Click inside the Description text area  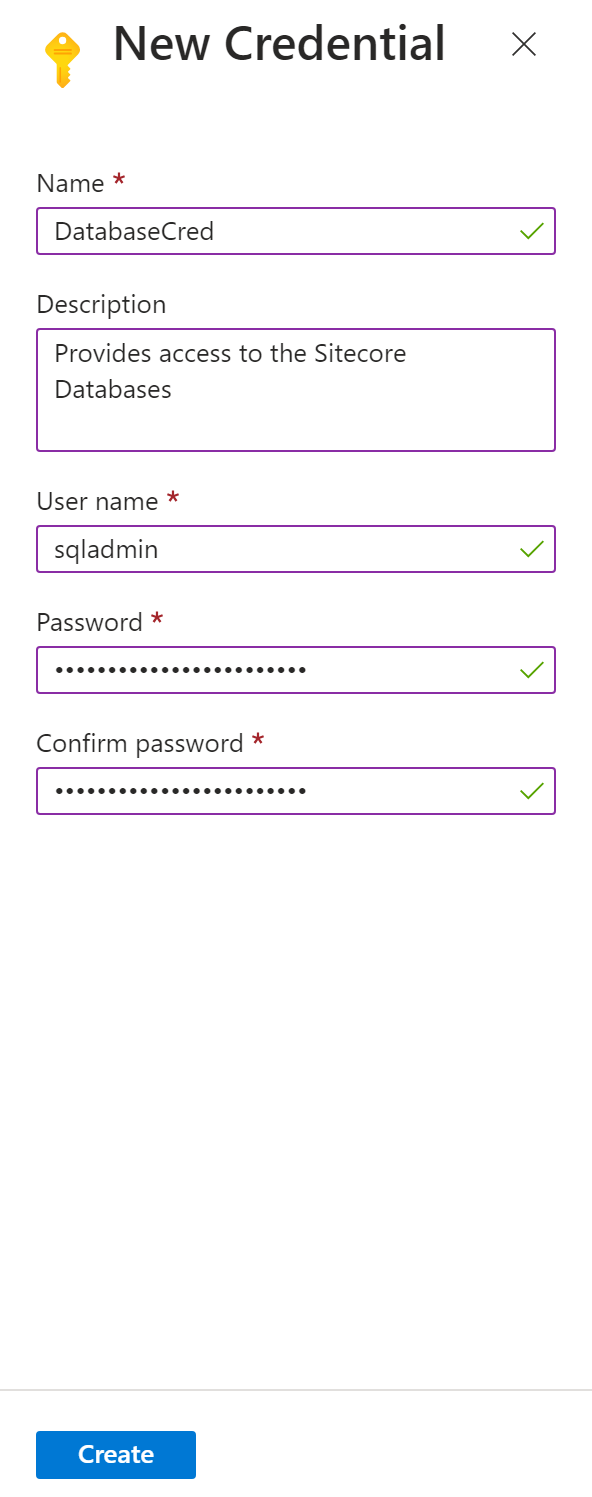[296, 390]
